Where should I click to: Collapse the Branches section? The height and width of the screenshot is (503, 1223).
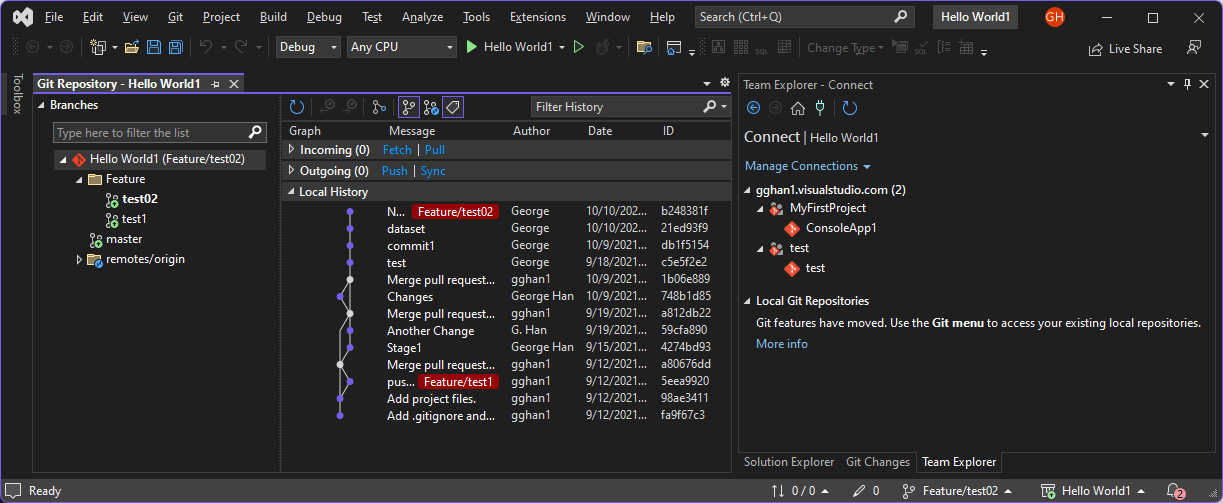[42, 105]
